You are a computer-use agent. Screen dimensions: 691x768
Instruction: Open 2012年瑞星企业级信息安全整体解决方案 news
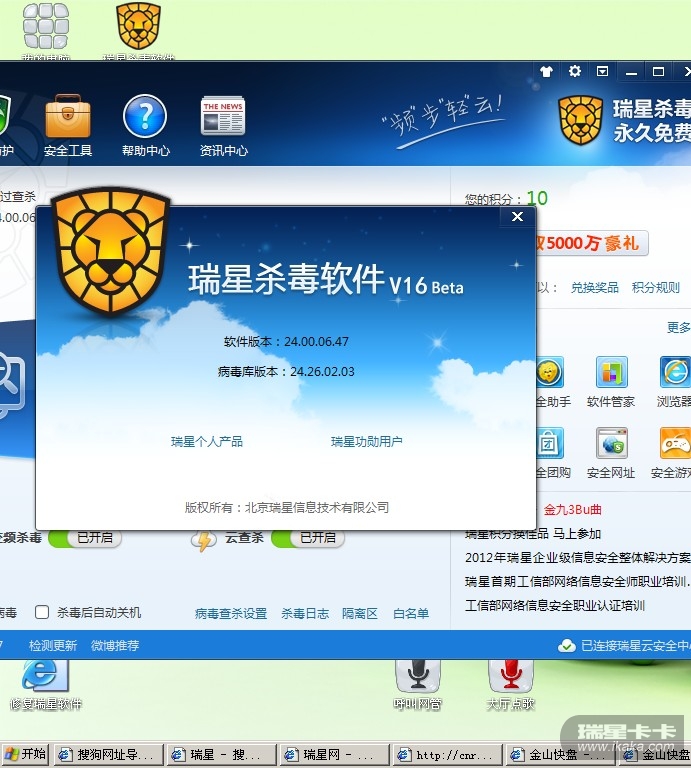577,557
